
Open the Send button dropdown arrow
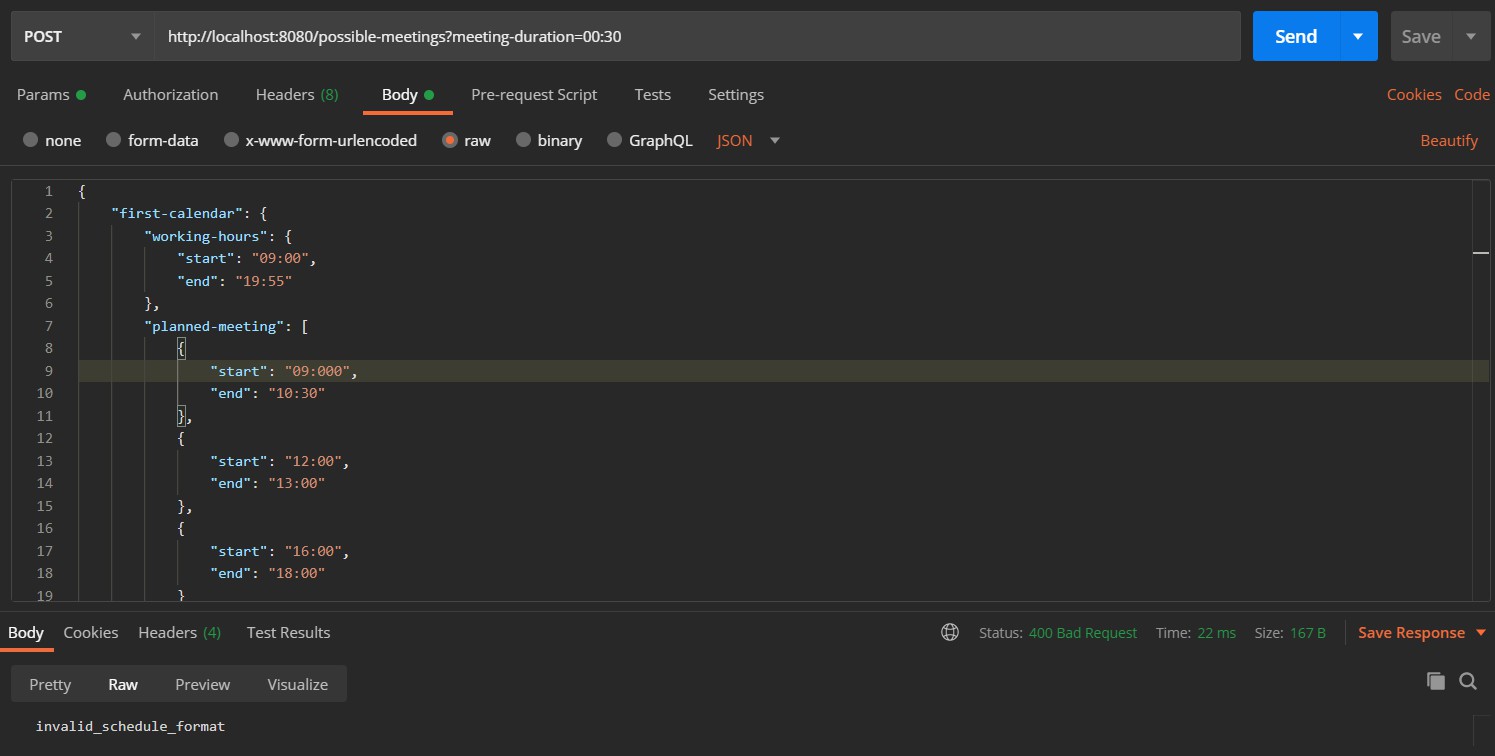[x=1358, y=36]
